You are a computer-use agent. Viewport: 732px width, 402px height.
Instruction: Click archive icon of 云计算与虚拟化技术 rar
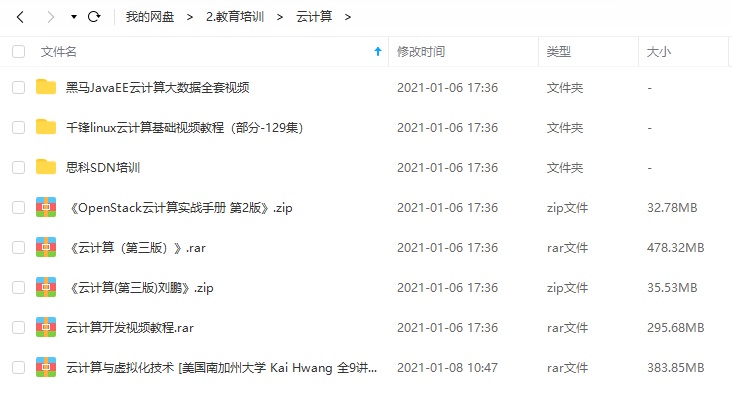click(46, 367)
